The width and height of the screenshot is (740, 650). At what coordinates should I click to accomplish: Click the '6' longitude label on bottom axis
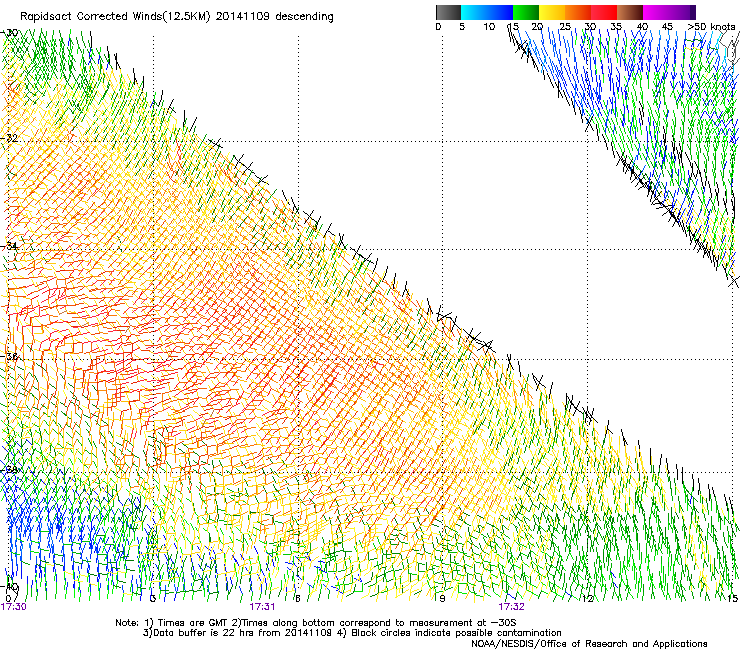pyautogui.click(x=297, y=599)
